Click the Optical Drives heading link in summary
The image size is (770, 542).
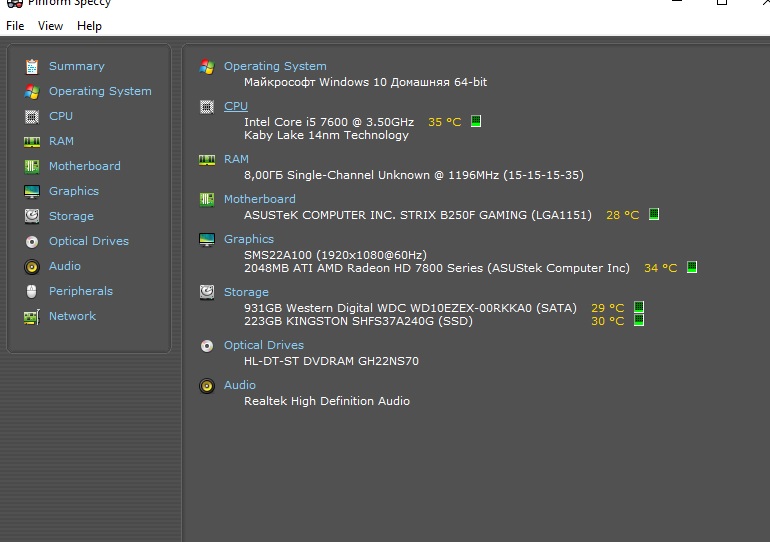pos(264,345)
